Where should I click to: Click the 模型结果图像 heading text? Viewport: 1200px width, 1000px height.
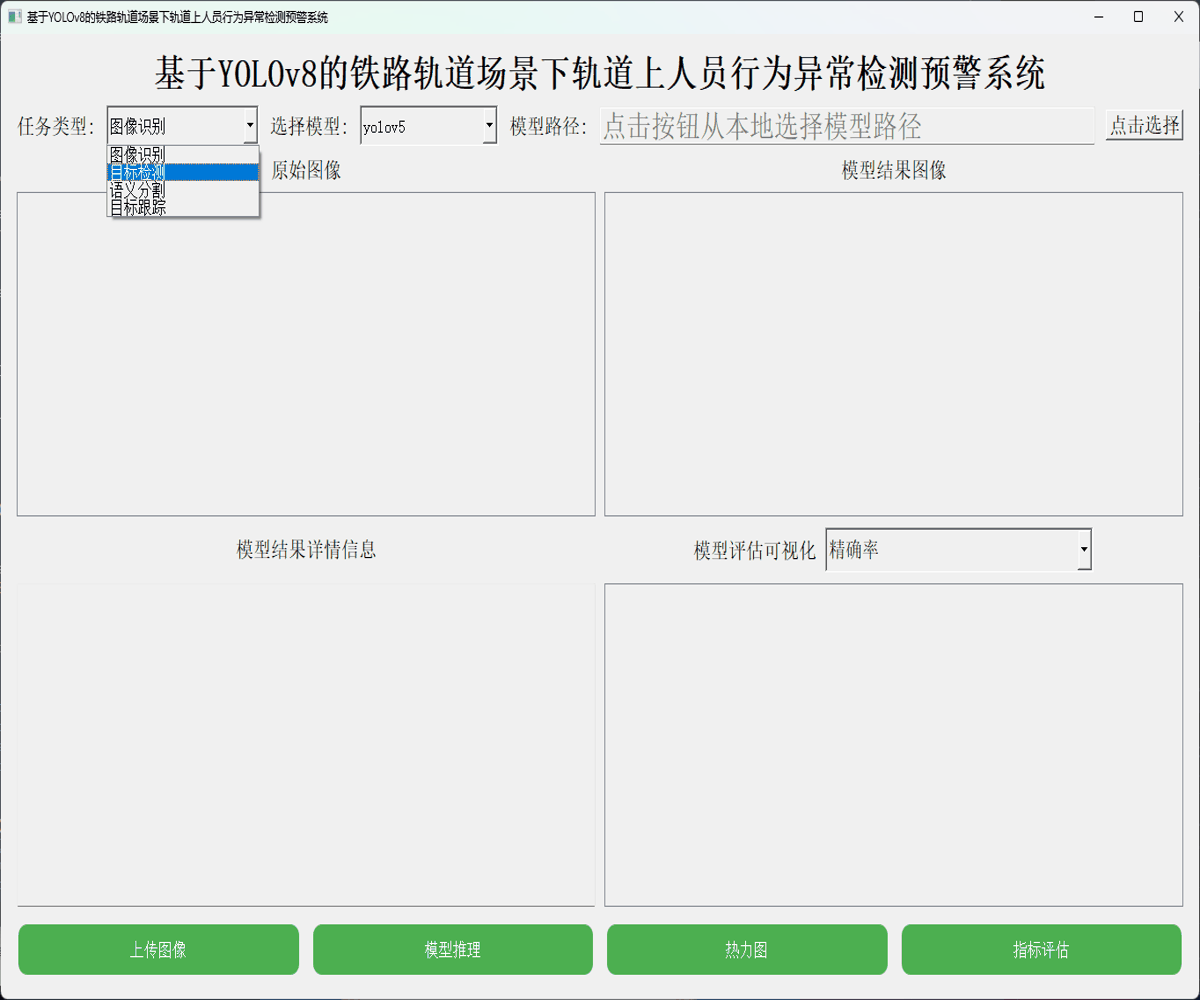894,170
